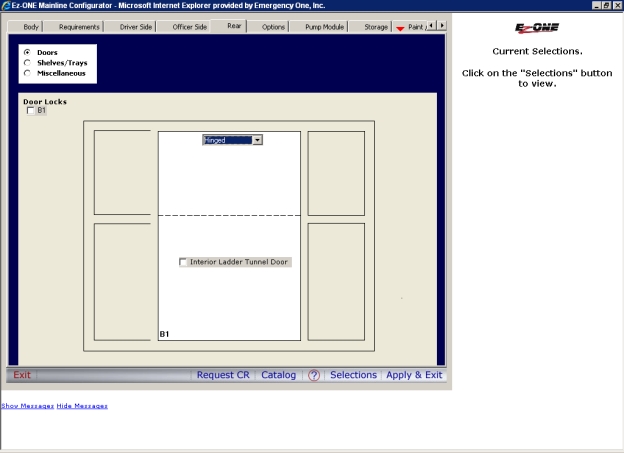624x453 pixels.
Task: Switch to the Storage tab
Action: point(376,27)
